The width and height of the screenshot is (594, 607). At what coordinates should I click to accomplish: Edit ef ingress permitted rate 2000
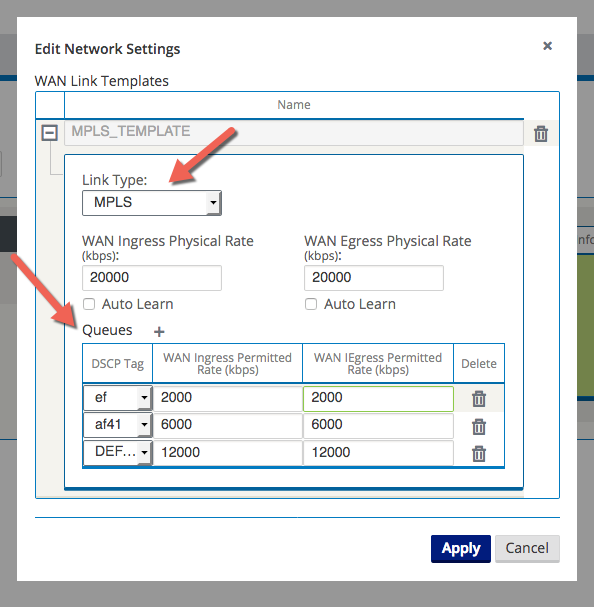click(227, 398)
